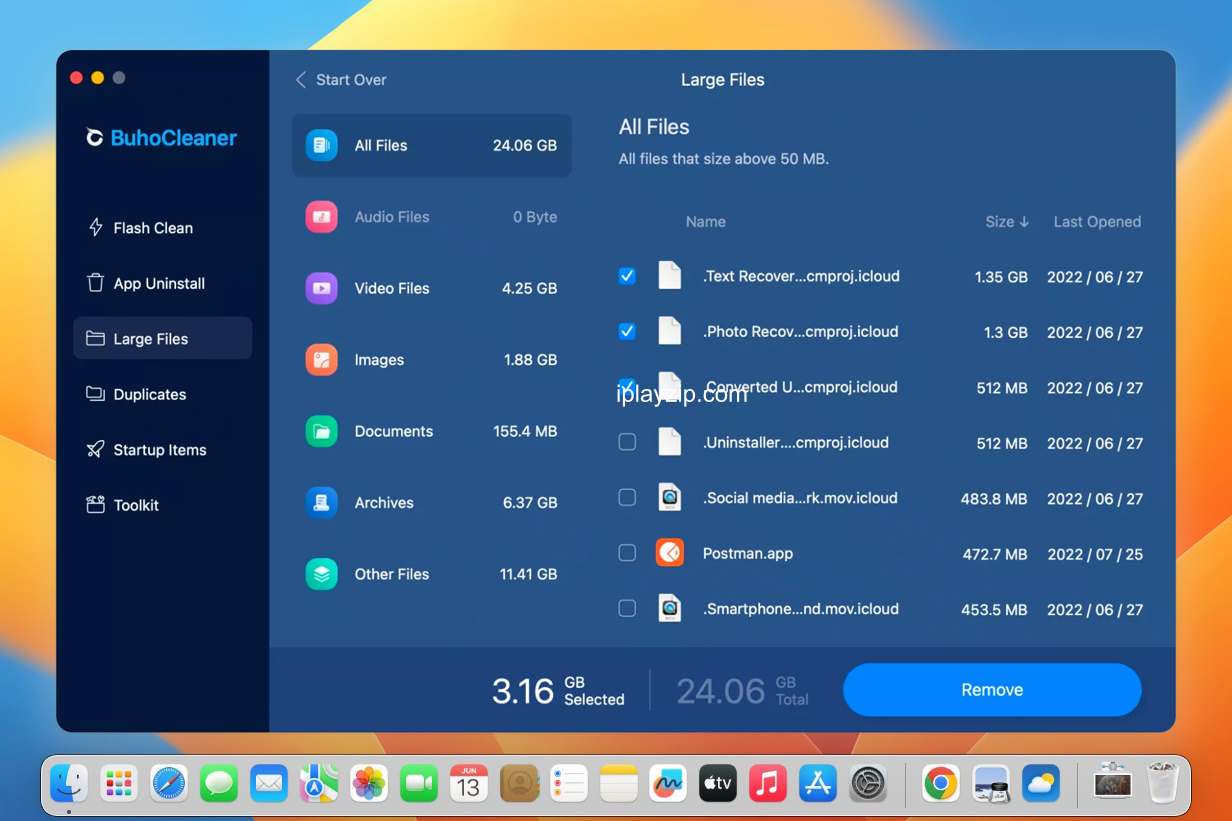Click .Text Recover file document icon
This screenshot has height=821, width=1232.
670,275
